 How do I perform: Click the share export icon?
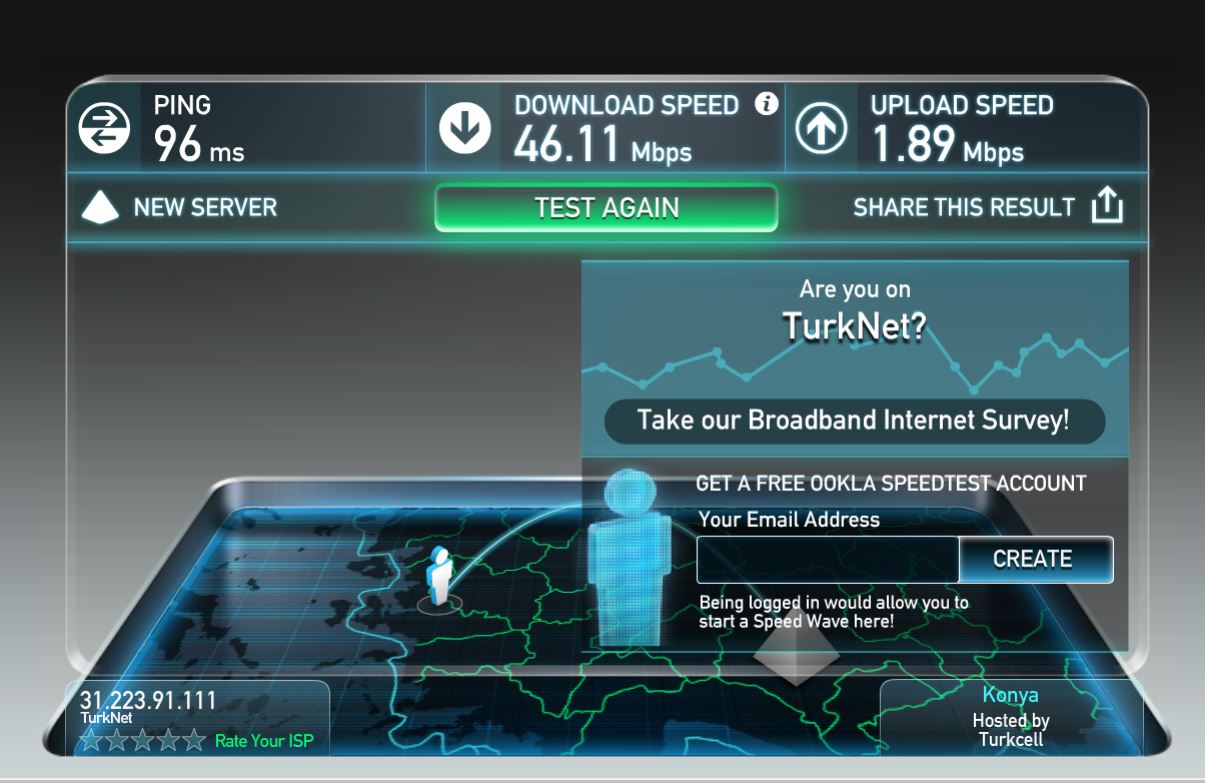[x=1107, y=206]
